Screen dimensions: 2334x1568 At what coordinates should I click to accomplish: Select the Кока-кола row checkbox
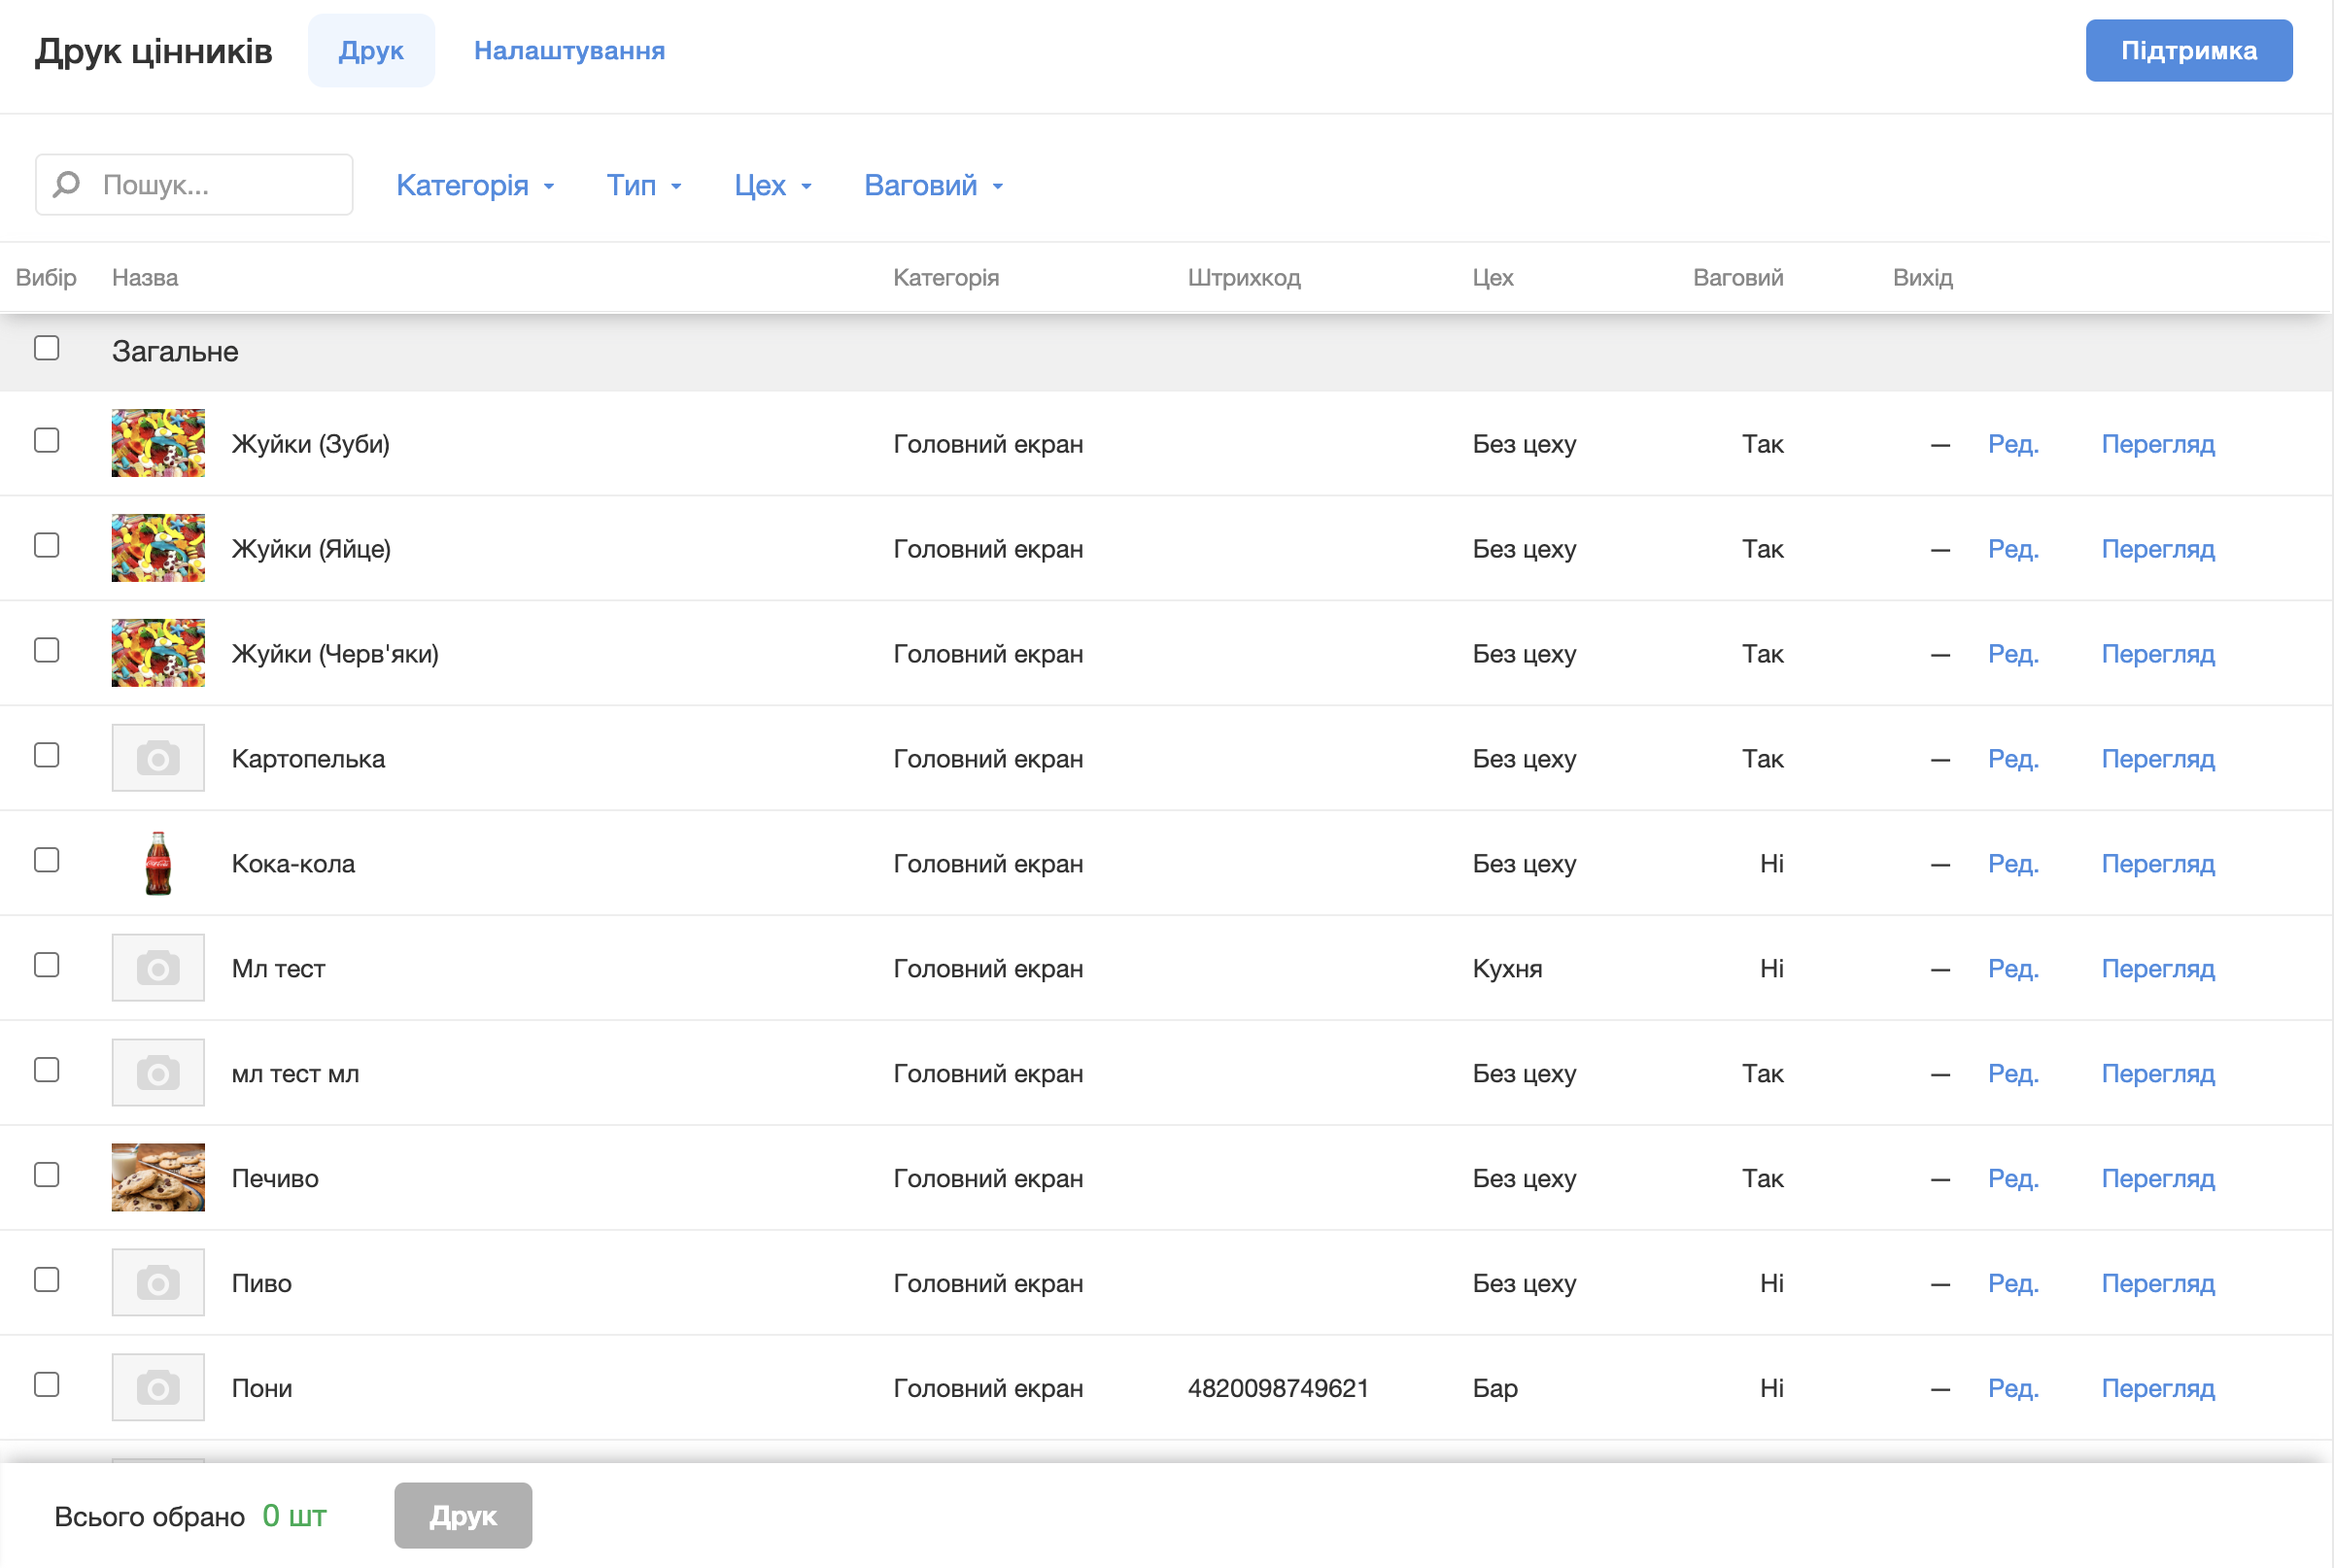pyautogui.click(x=47, y=860)
